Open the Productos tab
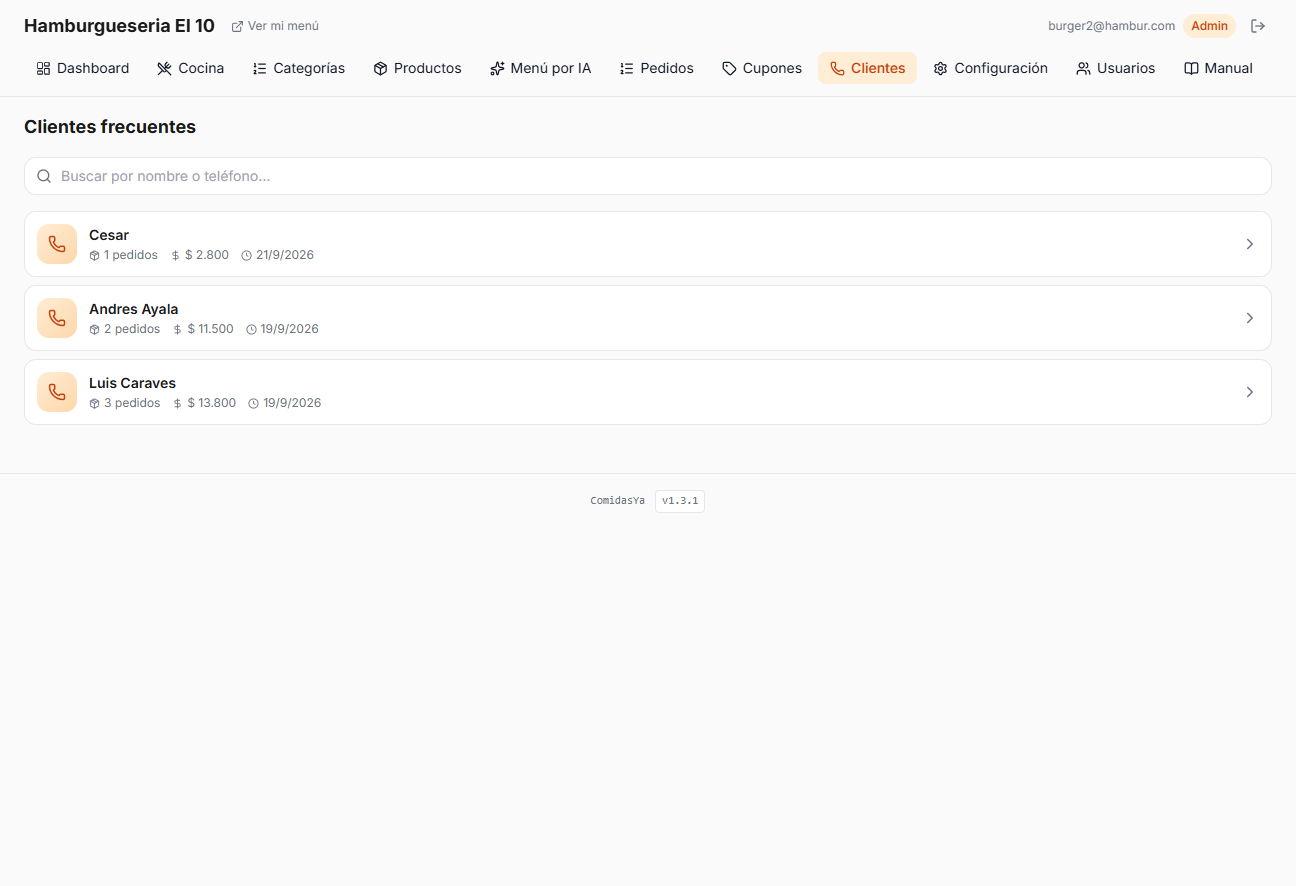1296x886 pixels. click(417, 68)
